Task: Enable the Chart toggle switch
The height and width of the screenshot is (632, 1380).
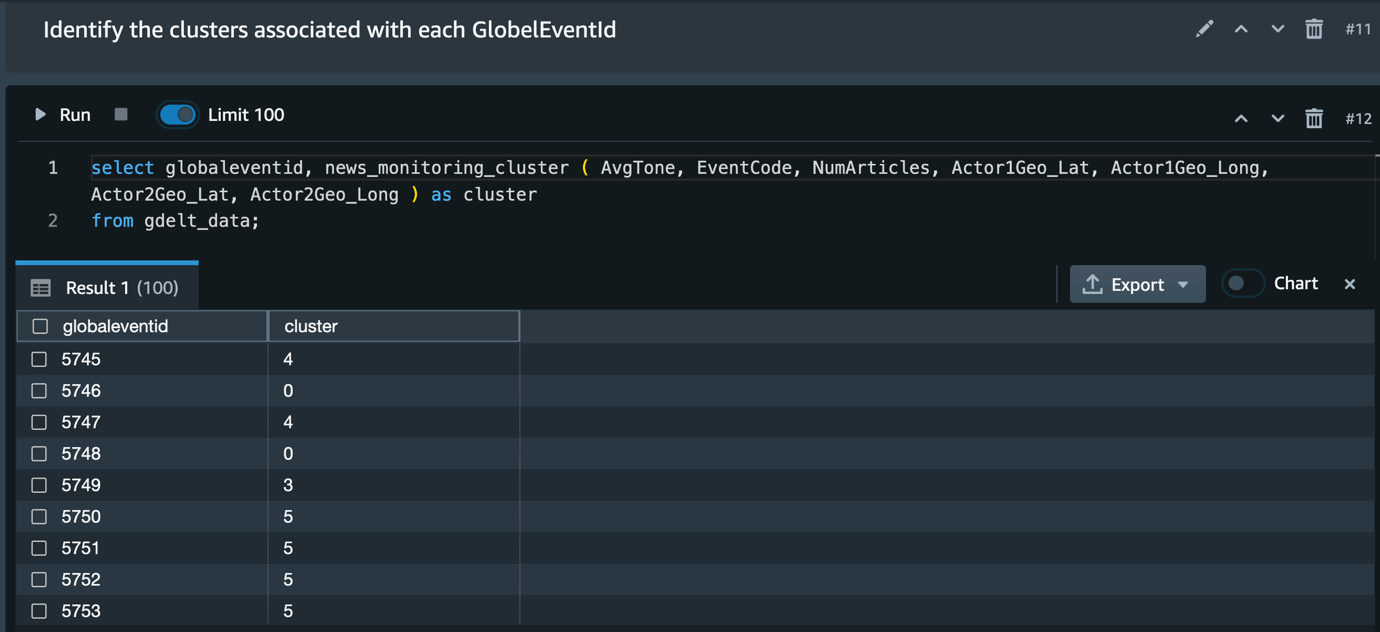Action: [x=1242, y=284]
